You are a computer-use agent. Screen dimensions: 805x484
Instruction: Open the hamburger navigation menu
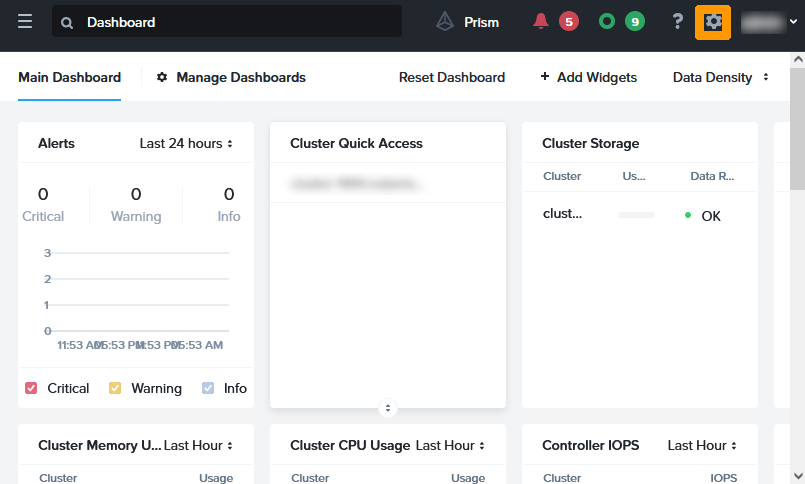(x=25, y=22)
